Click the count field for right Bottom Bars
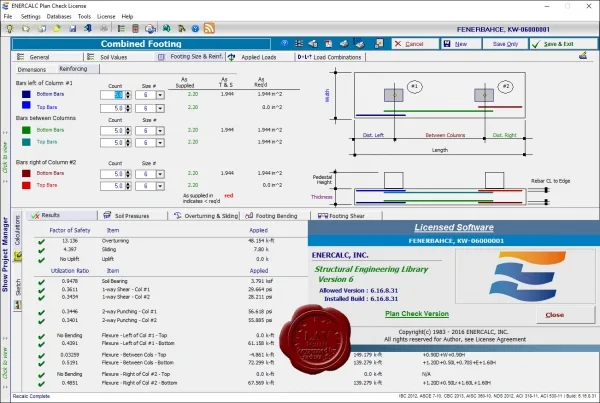 [x=112, y=174]
